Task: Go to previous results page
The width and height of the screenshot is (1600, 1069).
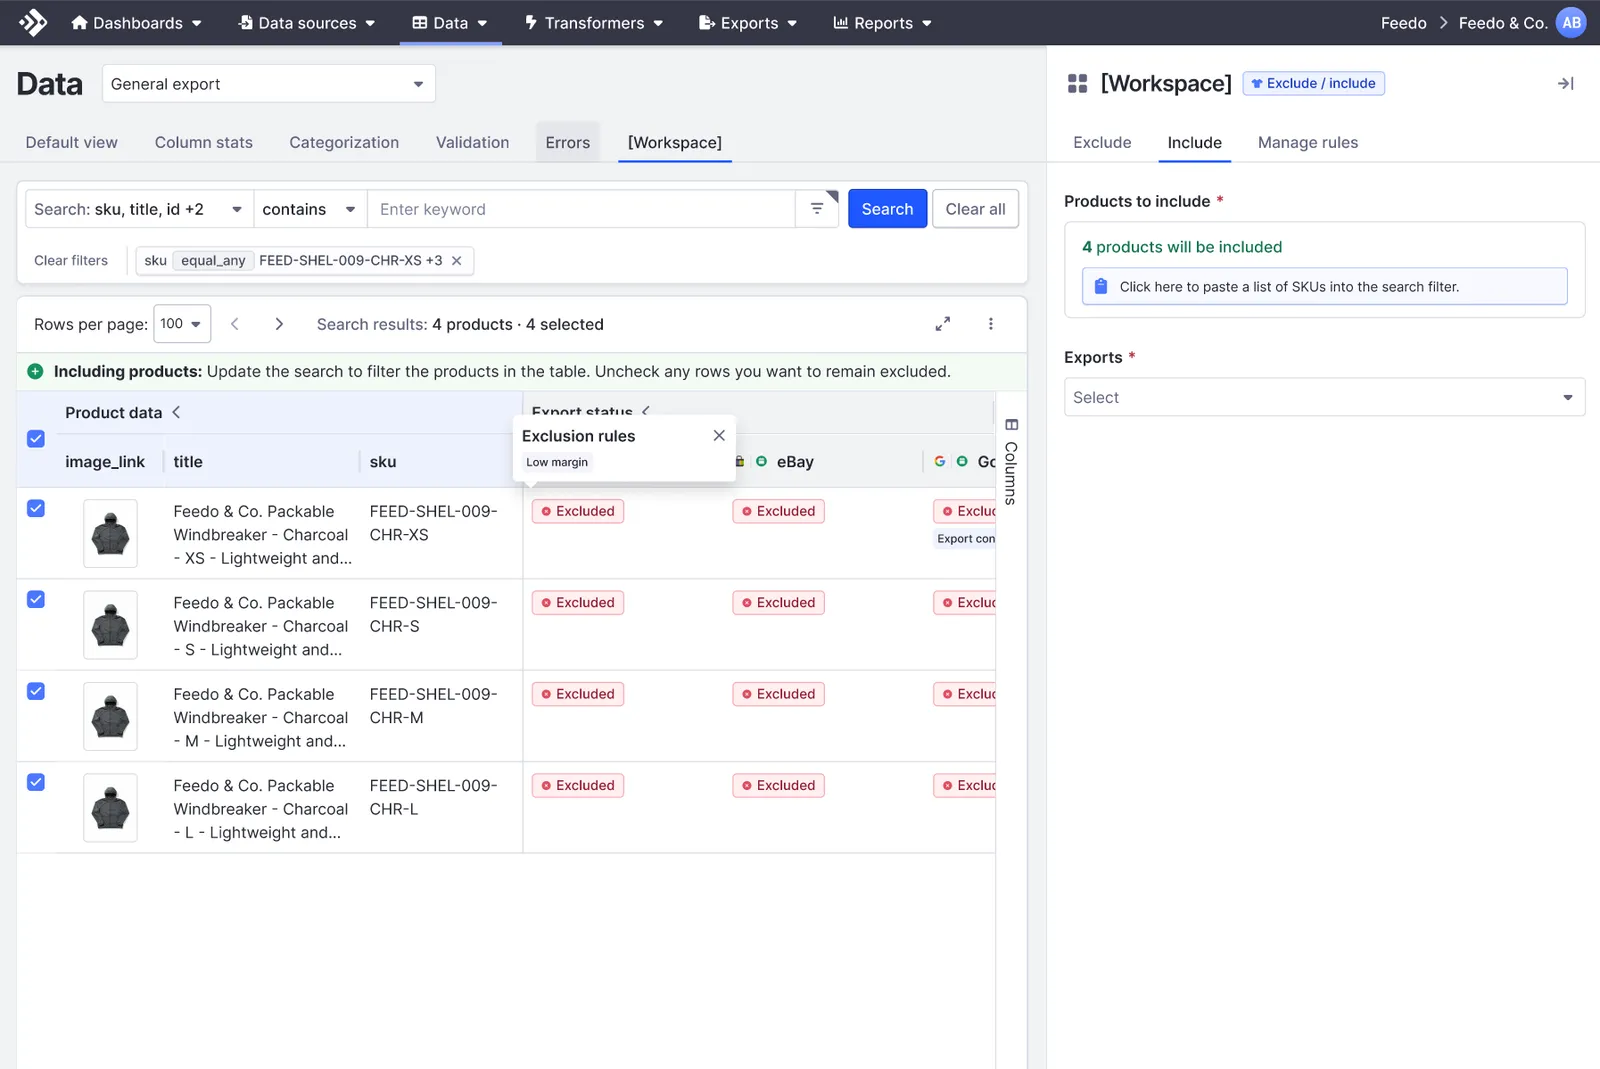Action: click(235, 324)
